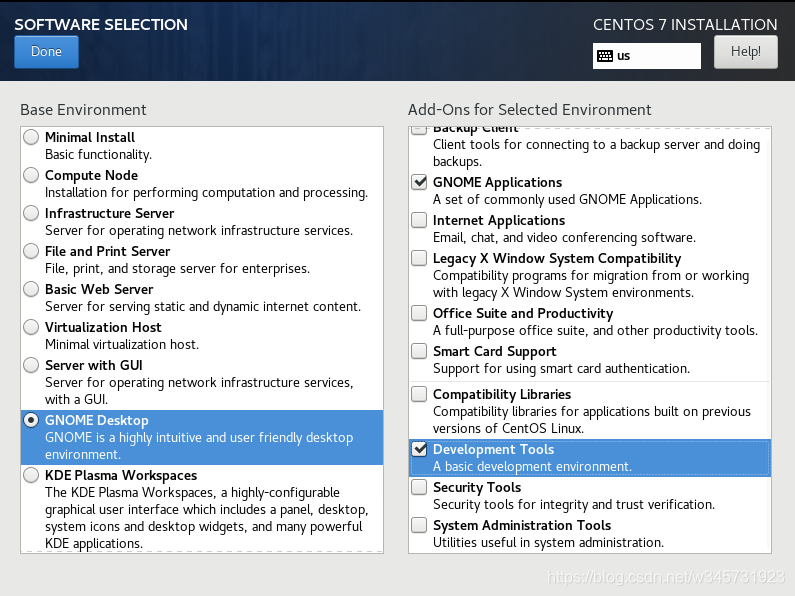Select Infrastructure Server radio option

[x=32, y=214]
